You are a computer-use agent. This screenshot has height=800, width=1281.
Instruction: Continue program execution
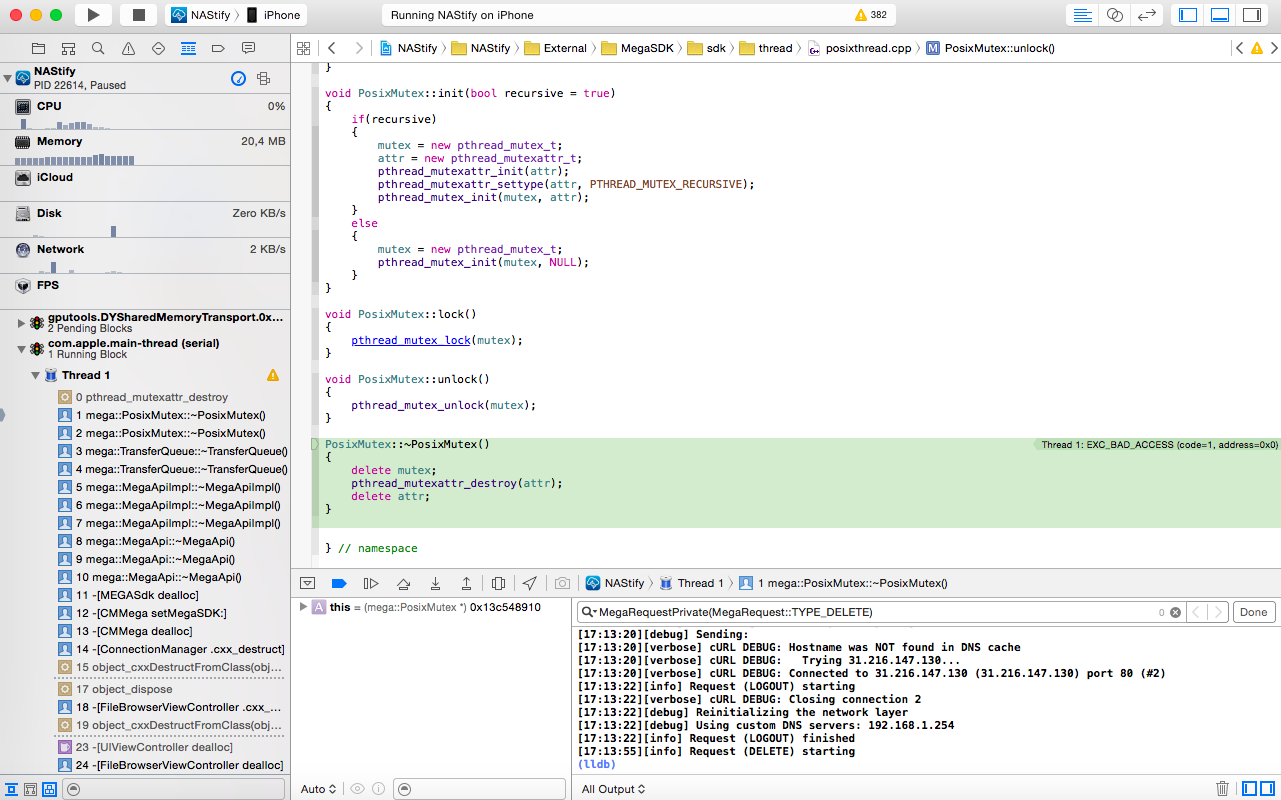371,583
